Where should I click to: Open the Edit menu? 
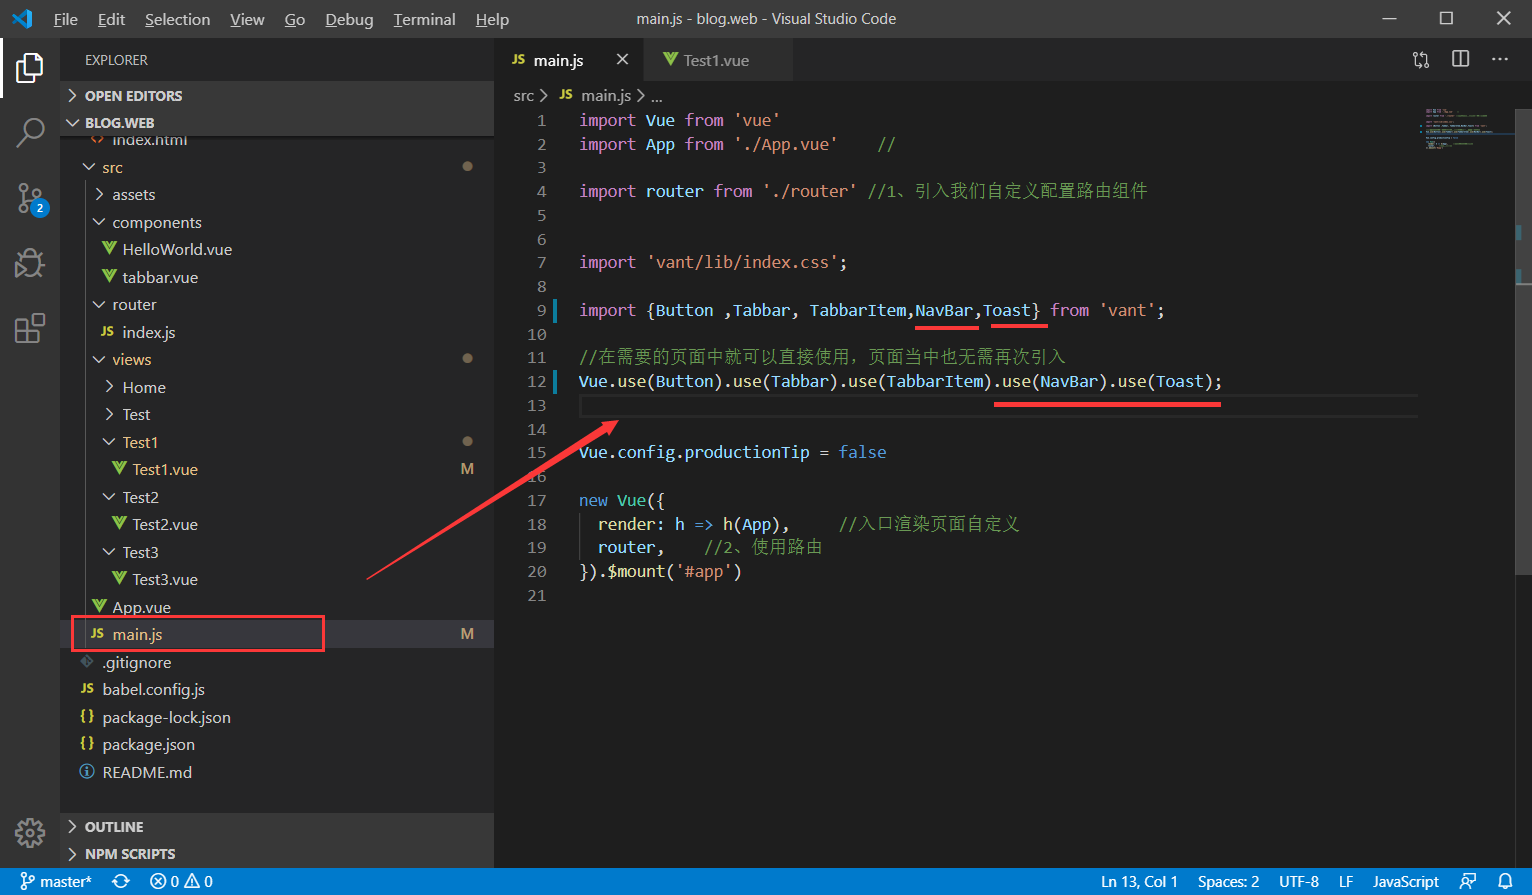112,19
